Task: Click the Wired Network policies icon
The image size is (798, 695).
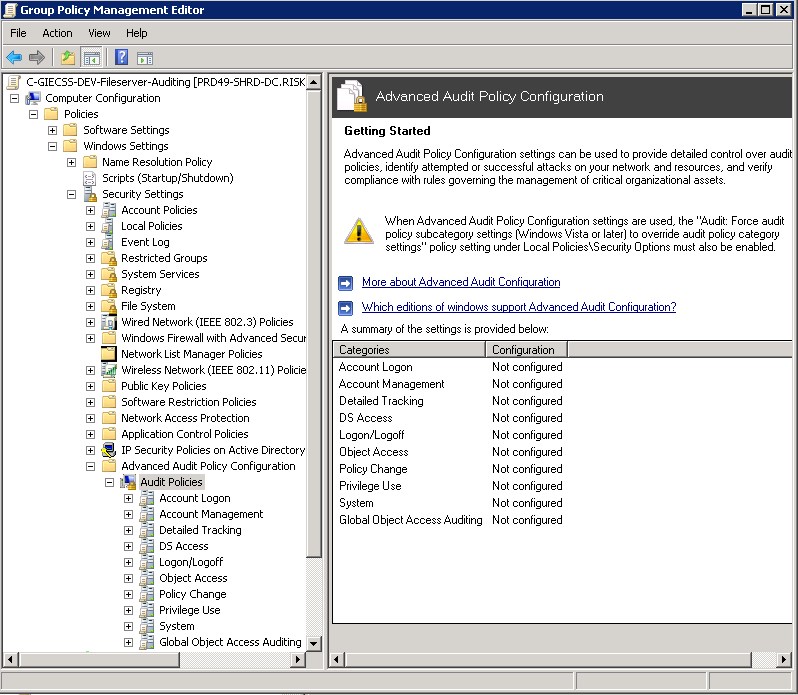Action: click(109, 322)
